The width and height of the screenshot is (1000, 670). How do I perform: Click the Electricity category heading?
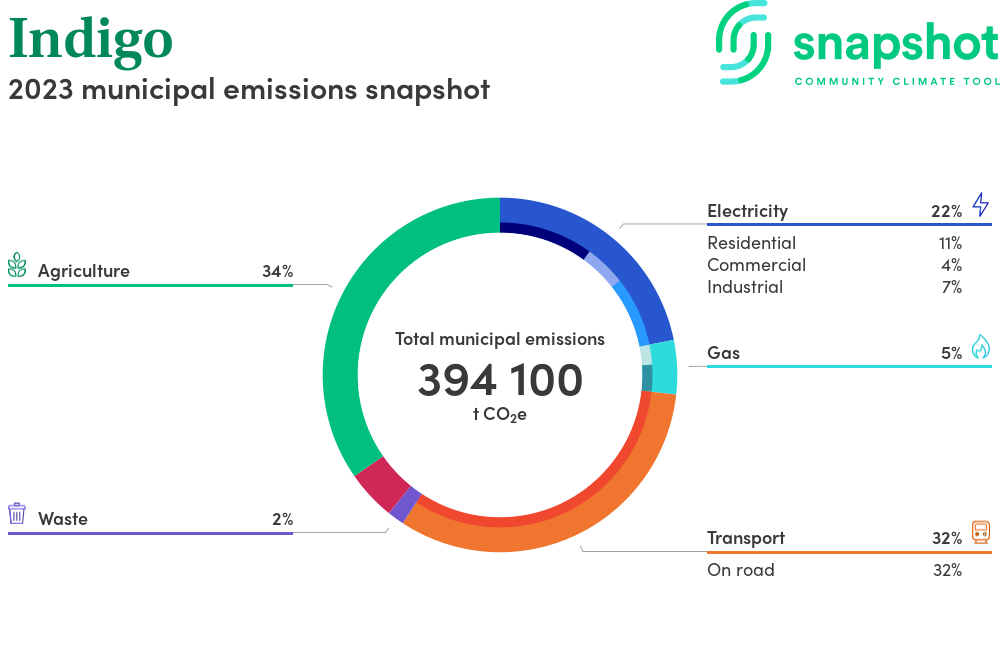coord(747,211)
